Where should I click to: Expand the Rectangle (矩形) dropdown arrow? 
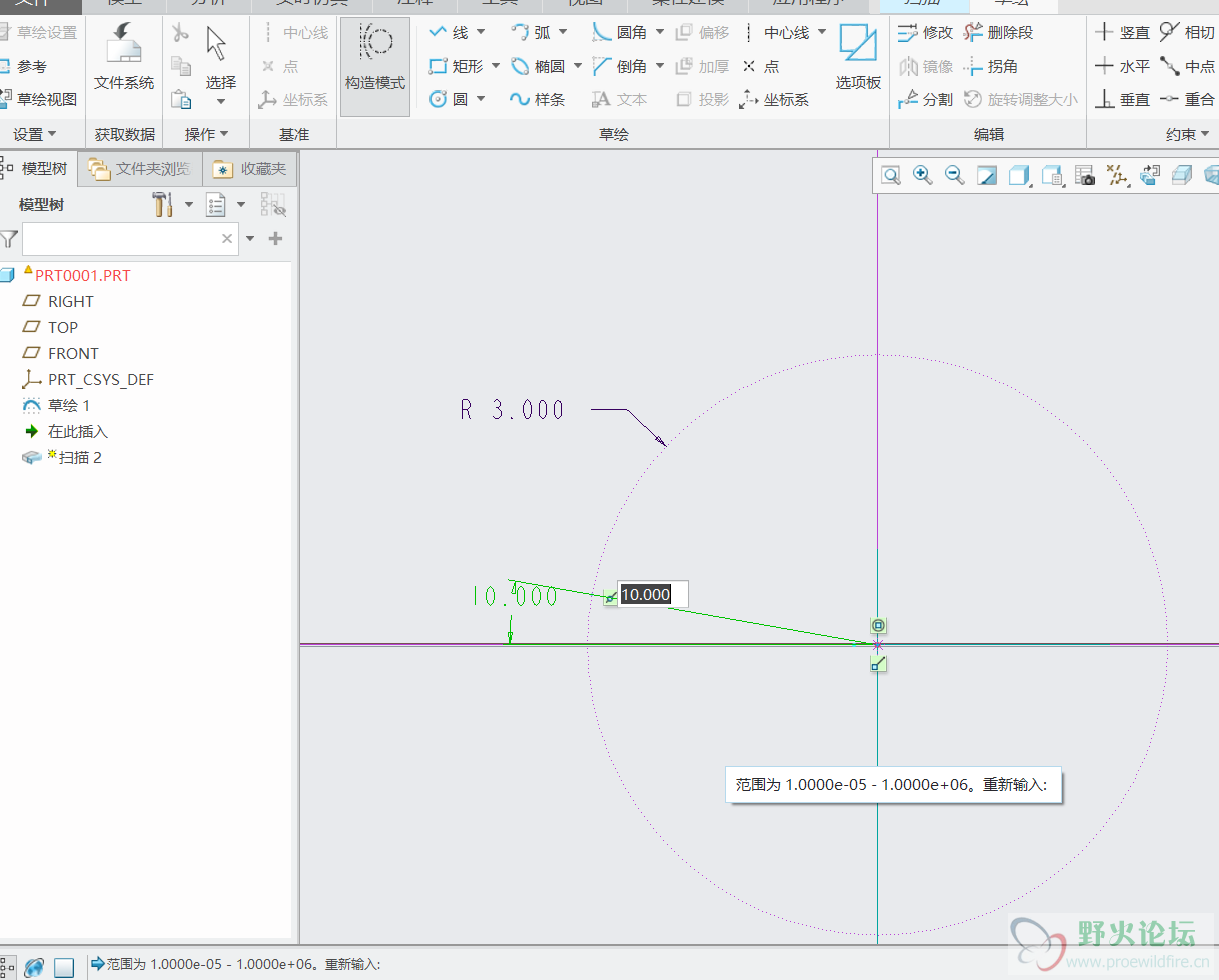(496, 66)
